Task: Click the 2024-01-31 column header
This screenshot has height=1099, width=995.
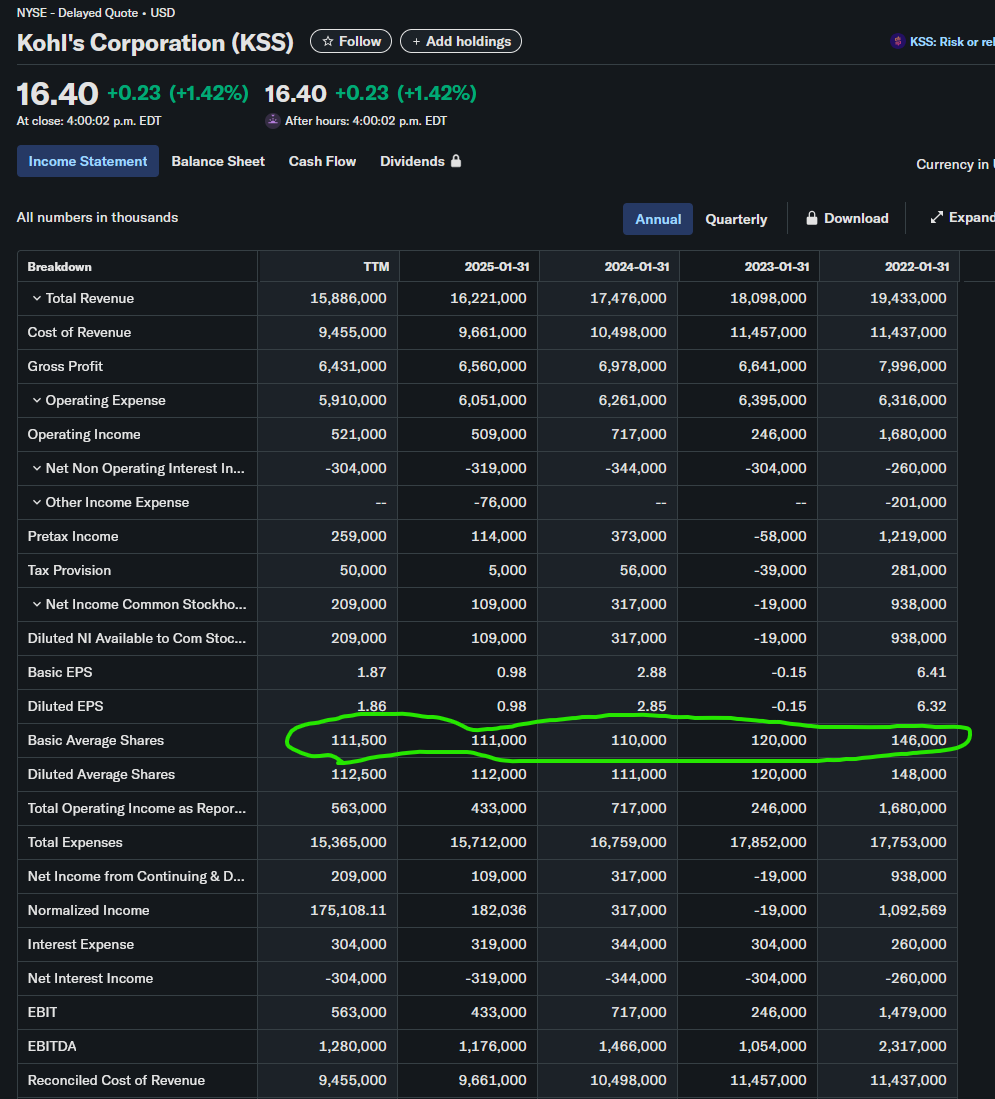Action: [637, 267]
